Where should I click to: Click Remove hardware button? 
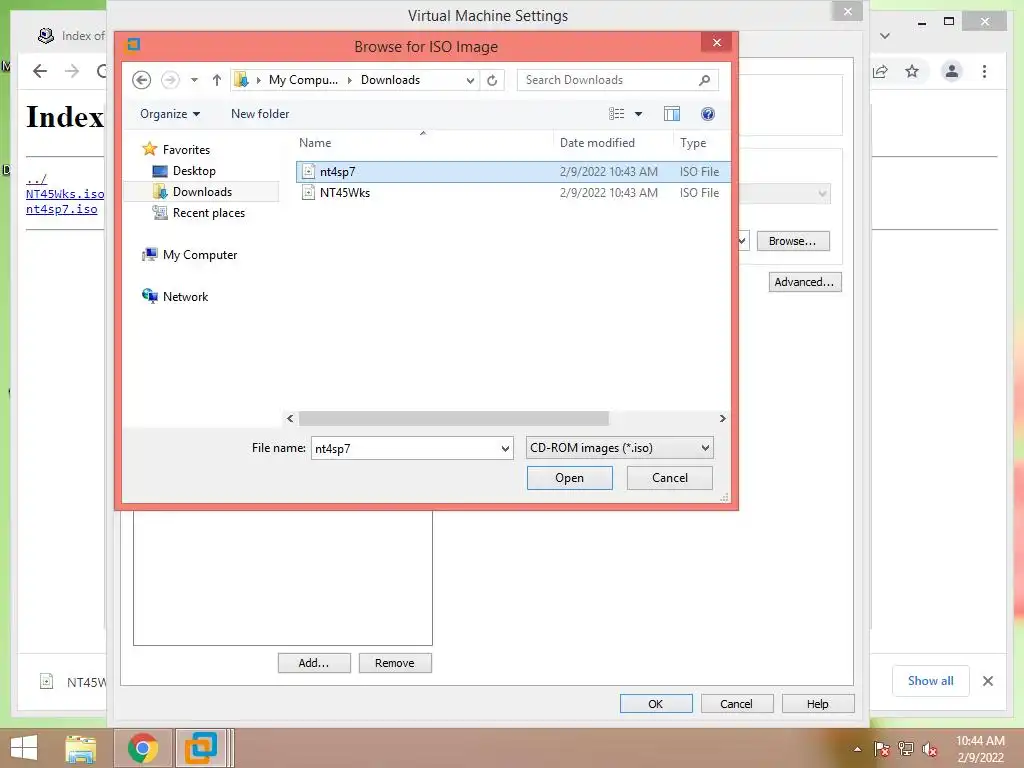coord(394,663)
